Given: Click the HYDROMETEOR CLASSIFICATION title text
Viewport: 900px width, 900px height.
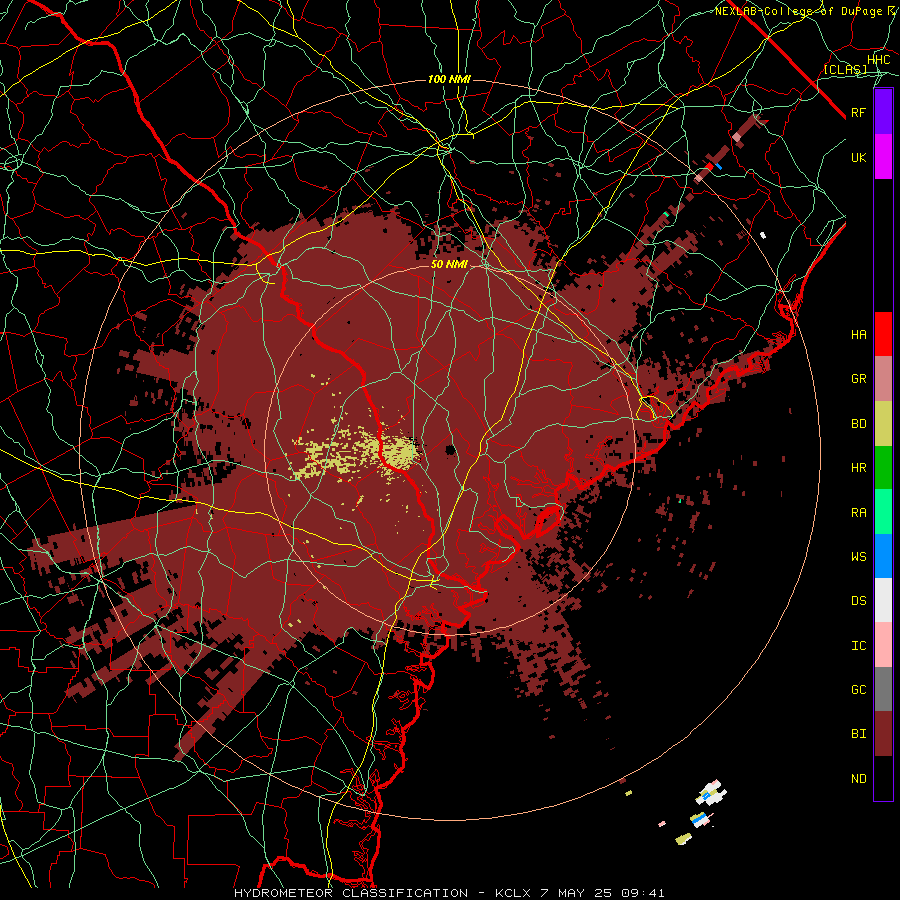Looking at the screenshot, I should click(351, 893).
